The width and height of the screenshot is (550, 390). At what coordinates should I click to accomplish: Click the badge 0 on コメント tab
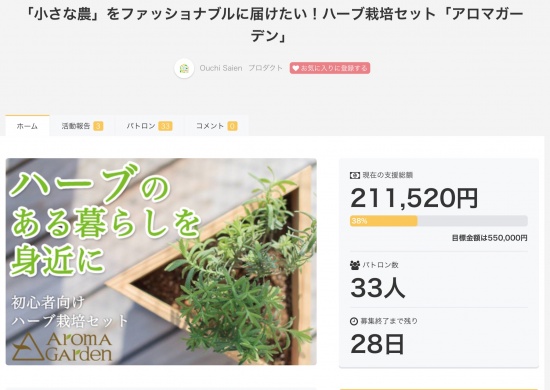[x=232, y=126]
